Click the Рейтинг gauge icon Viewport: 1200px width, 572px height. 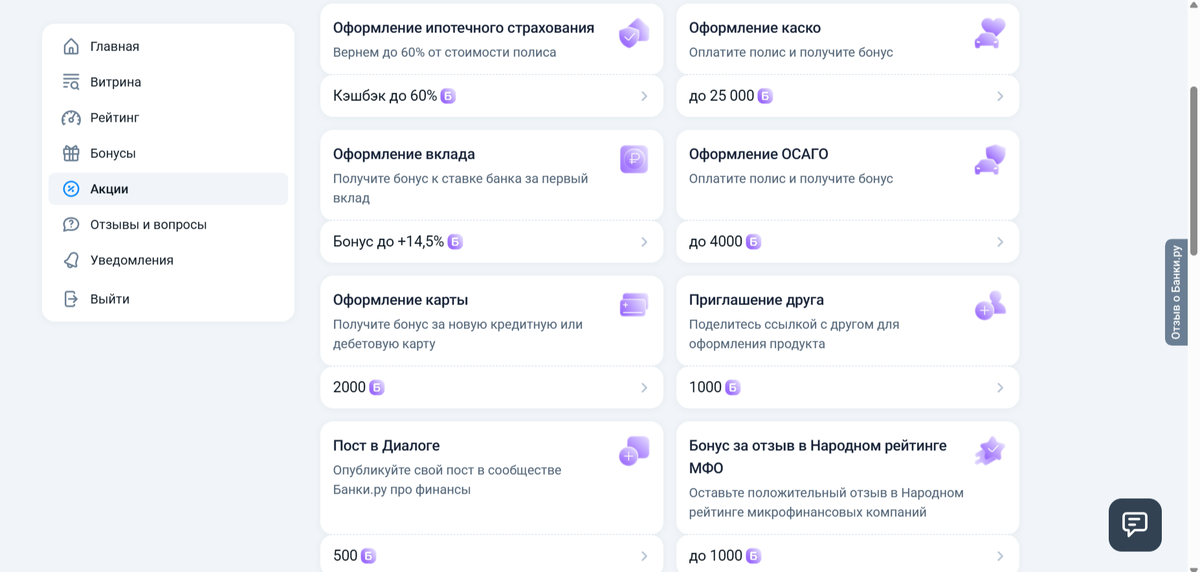(x=71, y=118)
